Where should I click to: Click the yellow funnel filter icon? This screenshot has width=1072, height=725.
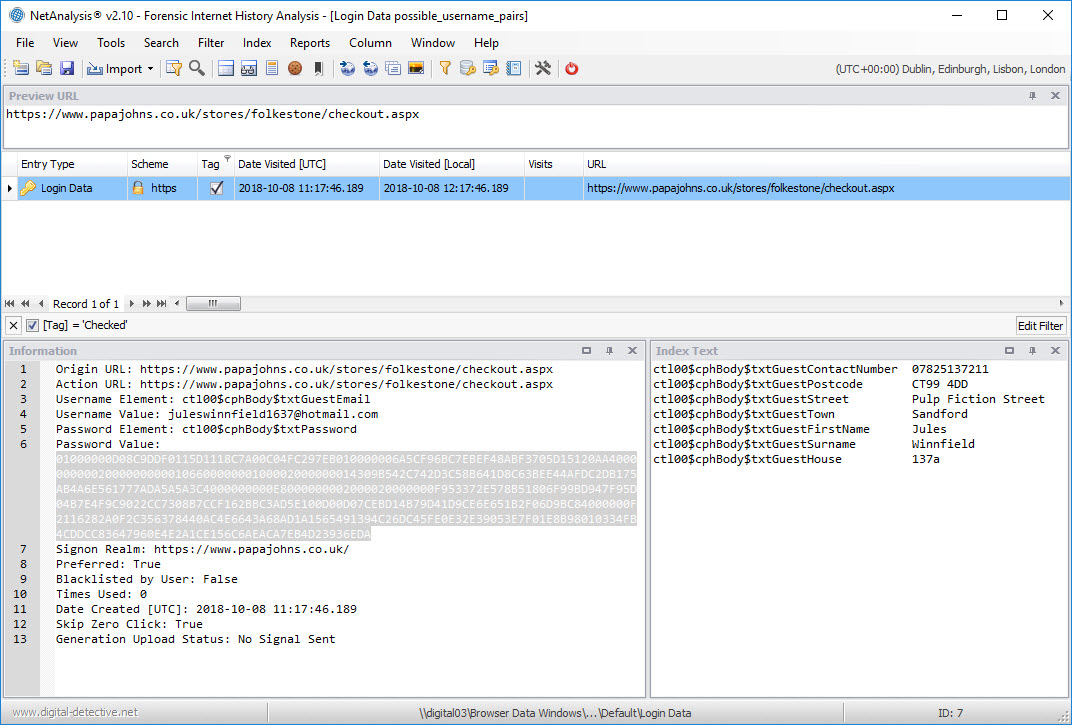pos(445,68)
